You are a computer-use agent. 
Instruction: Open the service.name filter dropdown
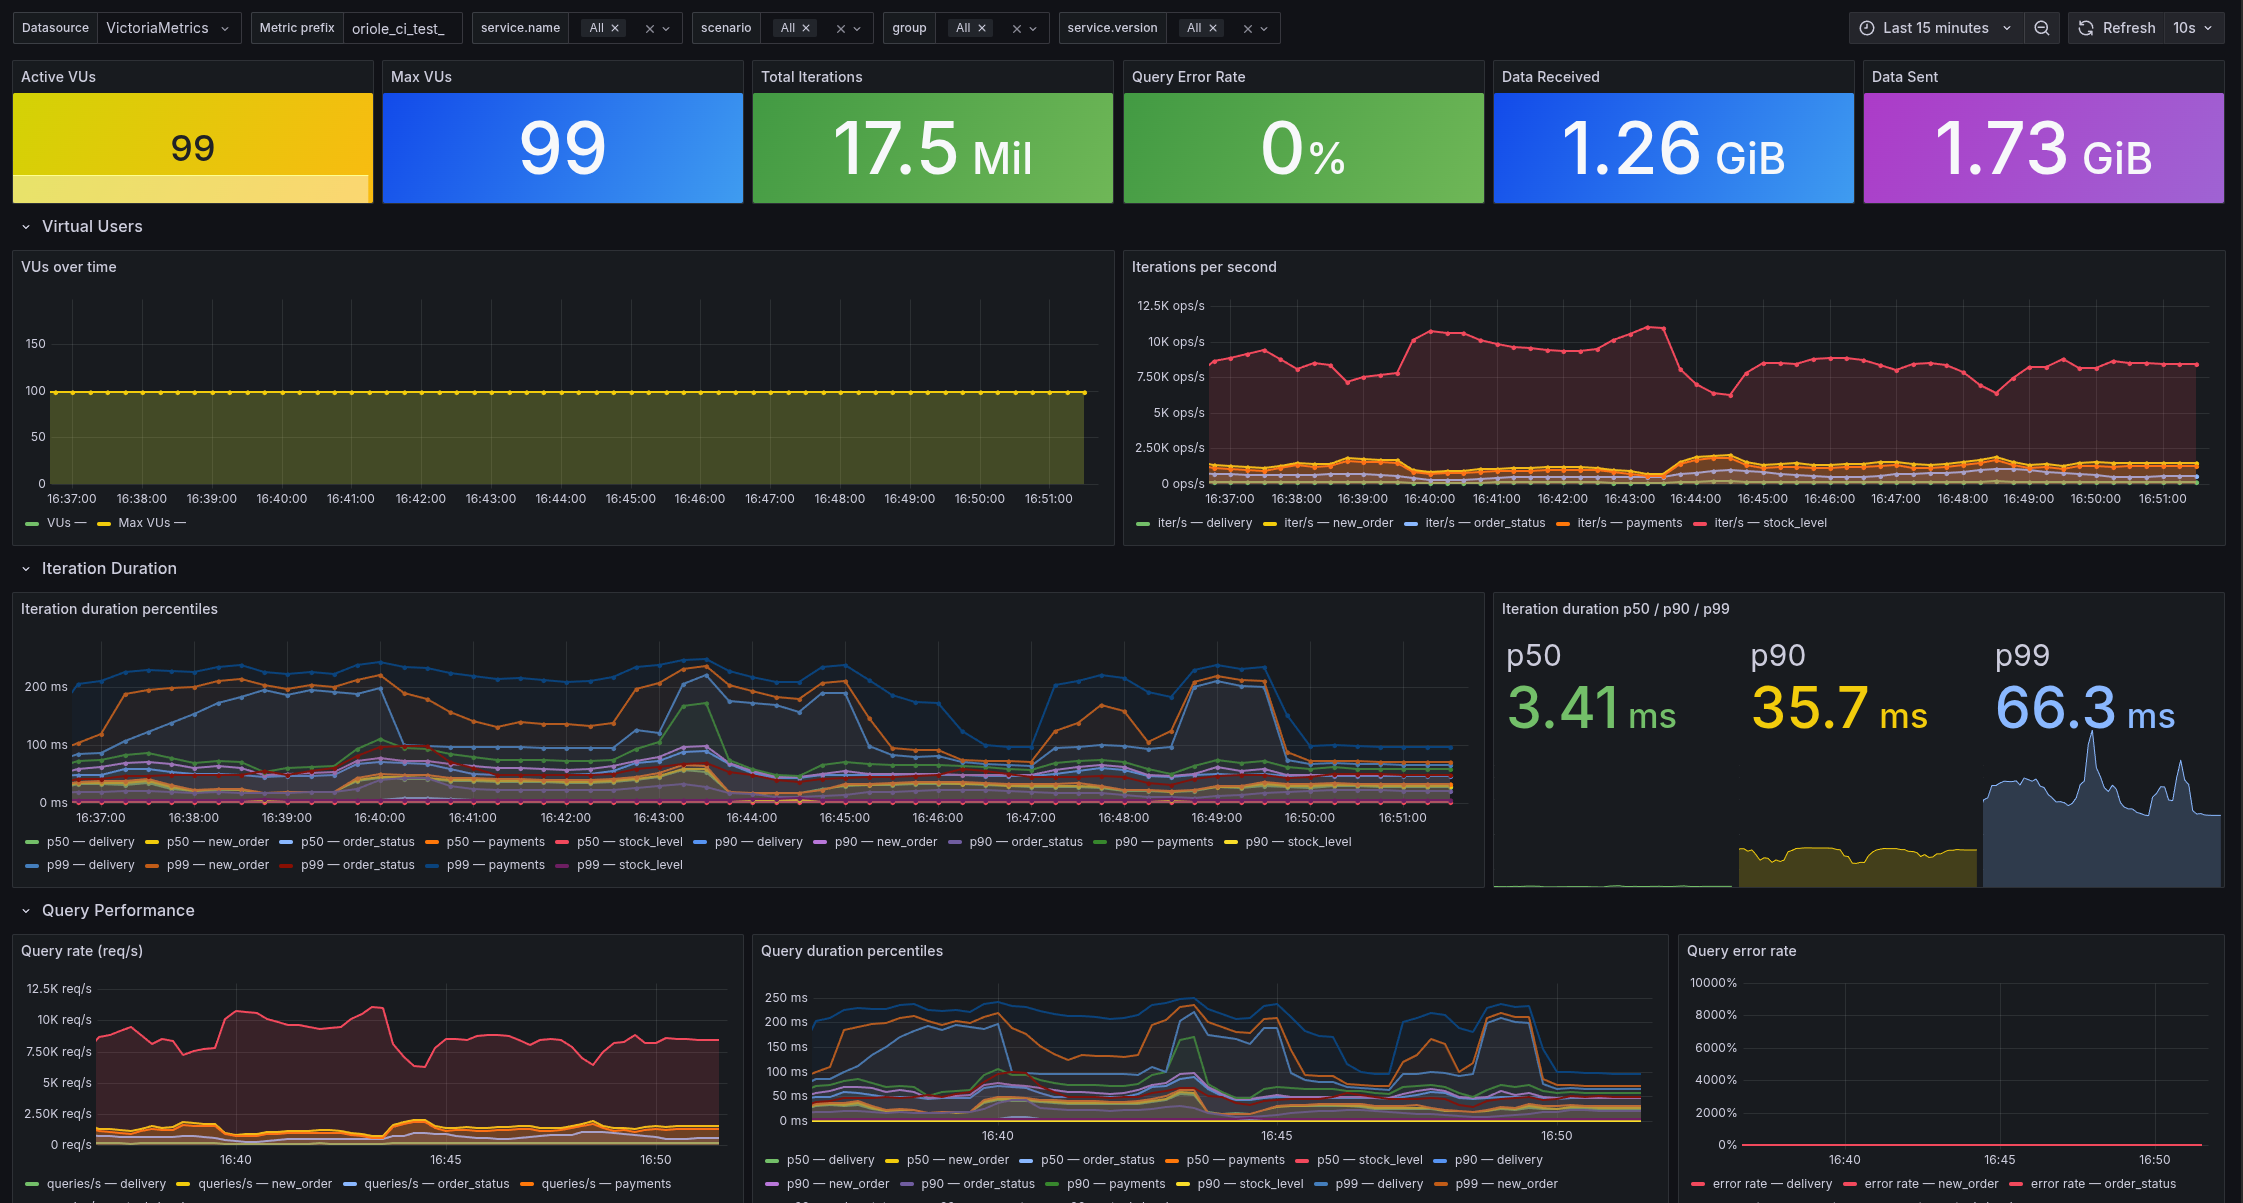coord(665,27)
